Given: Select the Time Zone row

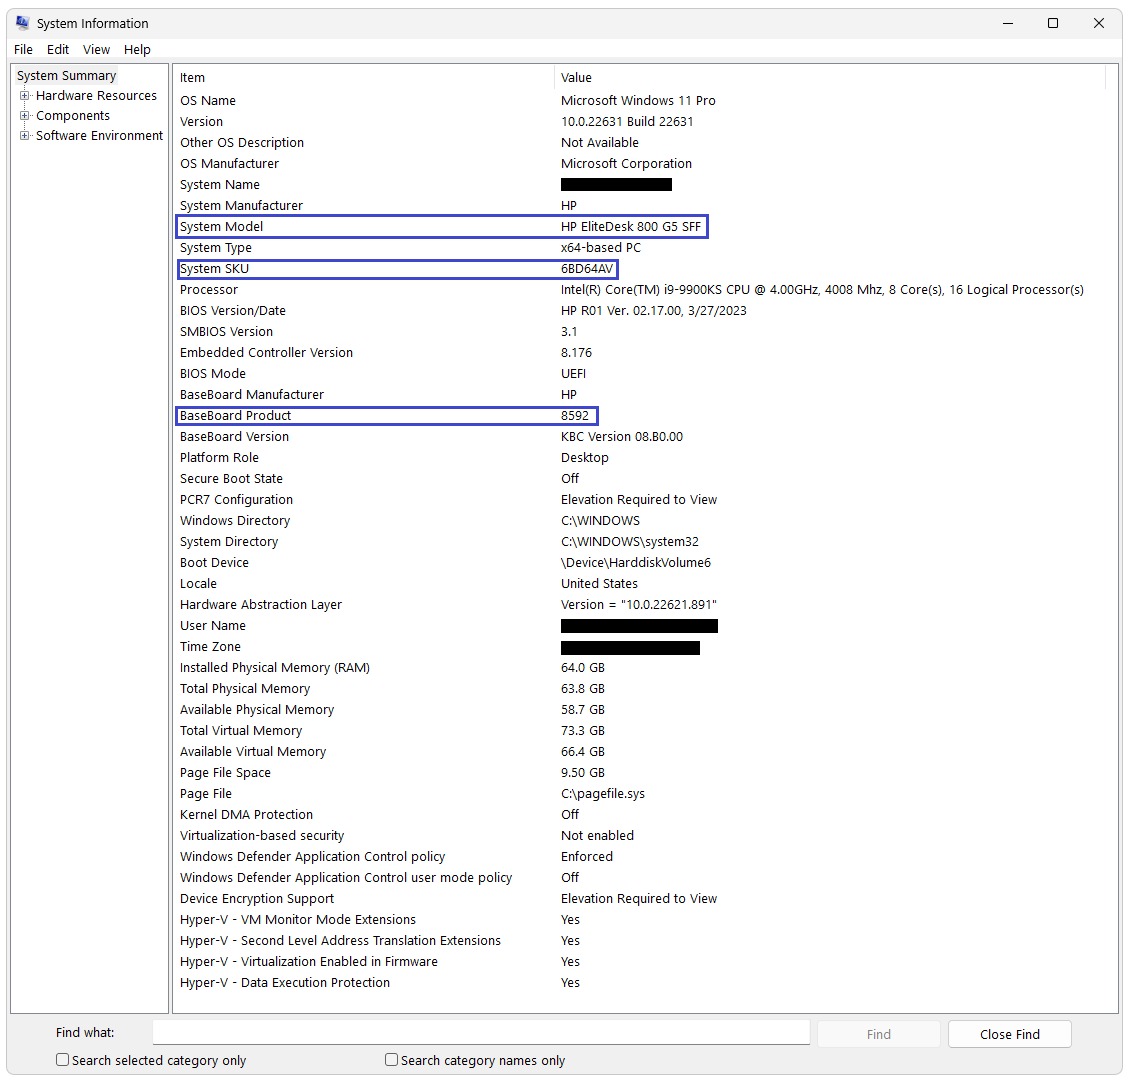Looking at the screenshot, I should [x=639, y=646].
